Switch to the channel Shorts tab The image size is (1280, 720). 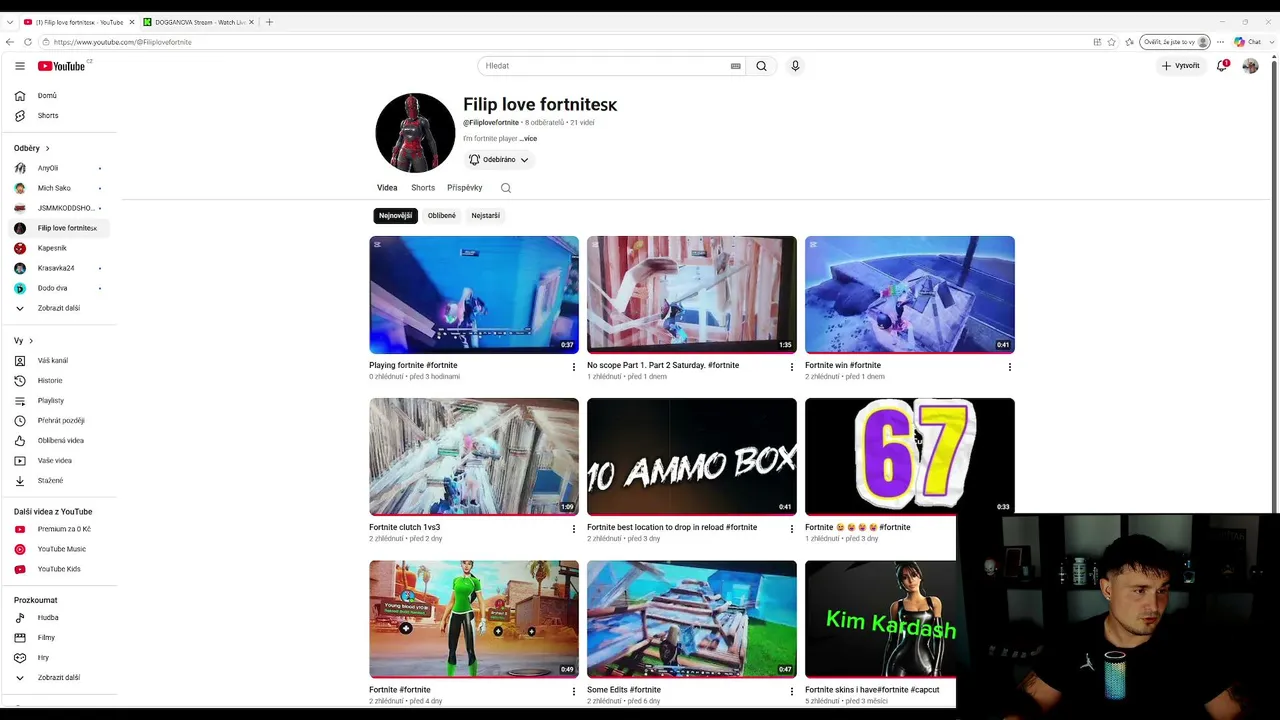pos(423,188)
